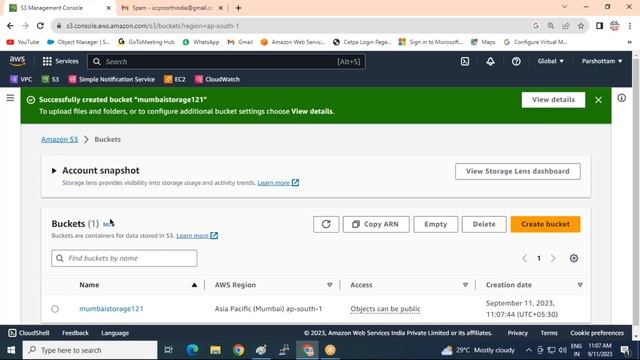This screenshot has width=640, height=360.
Task: Open Chrome from taskbar
Action: point(238,350)
